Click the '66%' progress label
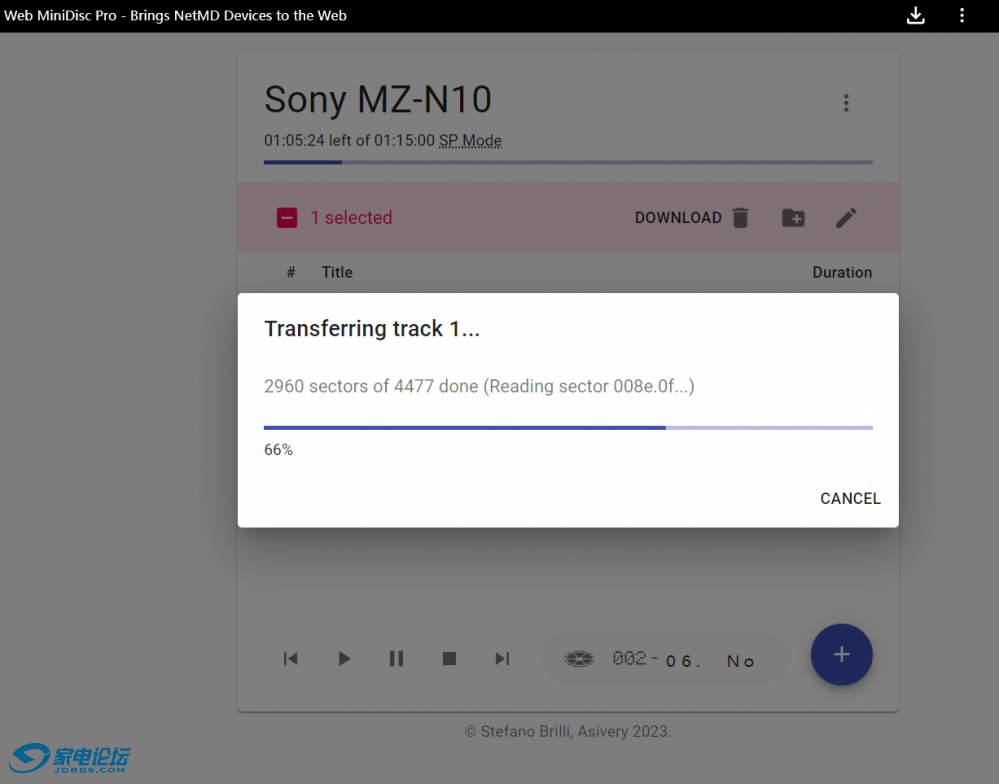The width and height of the screenshot is (999, 784). (x=278, y=450)
